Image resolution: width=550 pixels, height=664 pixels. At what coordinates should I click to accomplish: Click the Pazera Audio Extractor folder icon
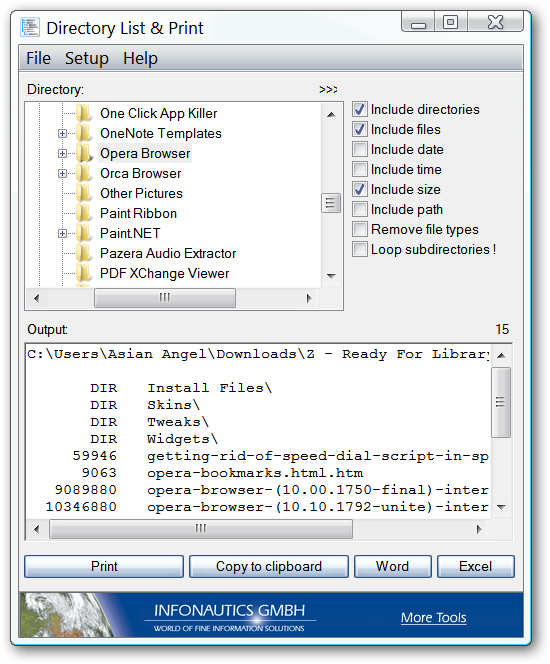coord(84,253)
